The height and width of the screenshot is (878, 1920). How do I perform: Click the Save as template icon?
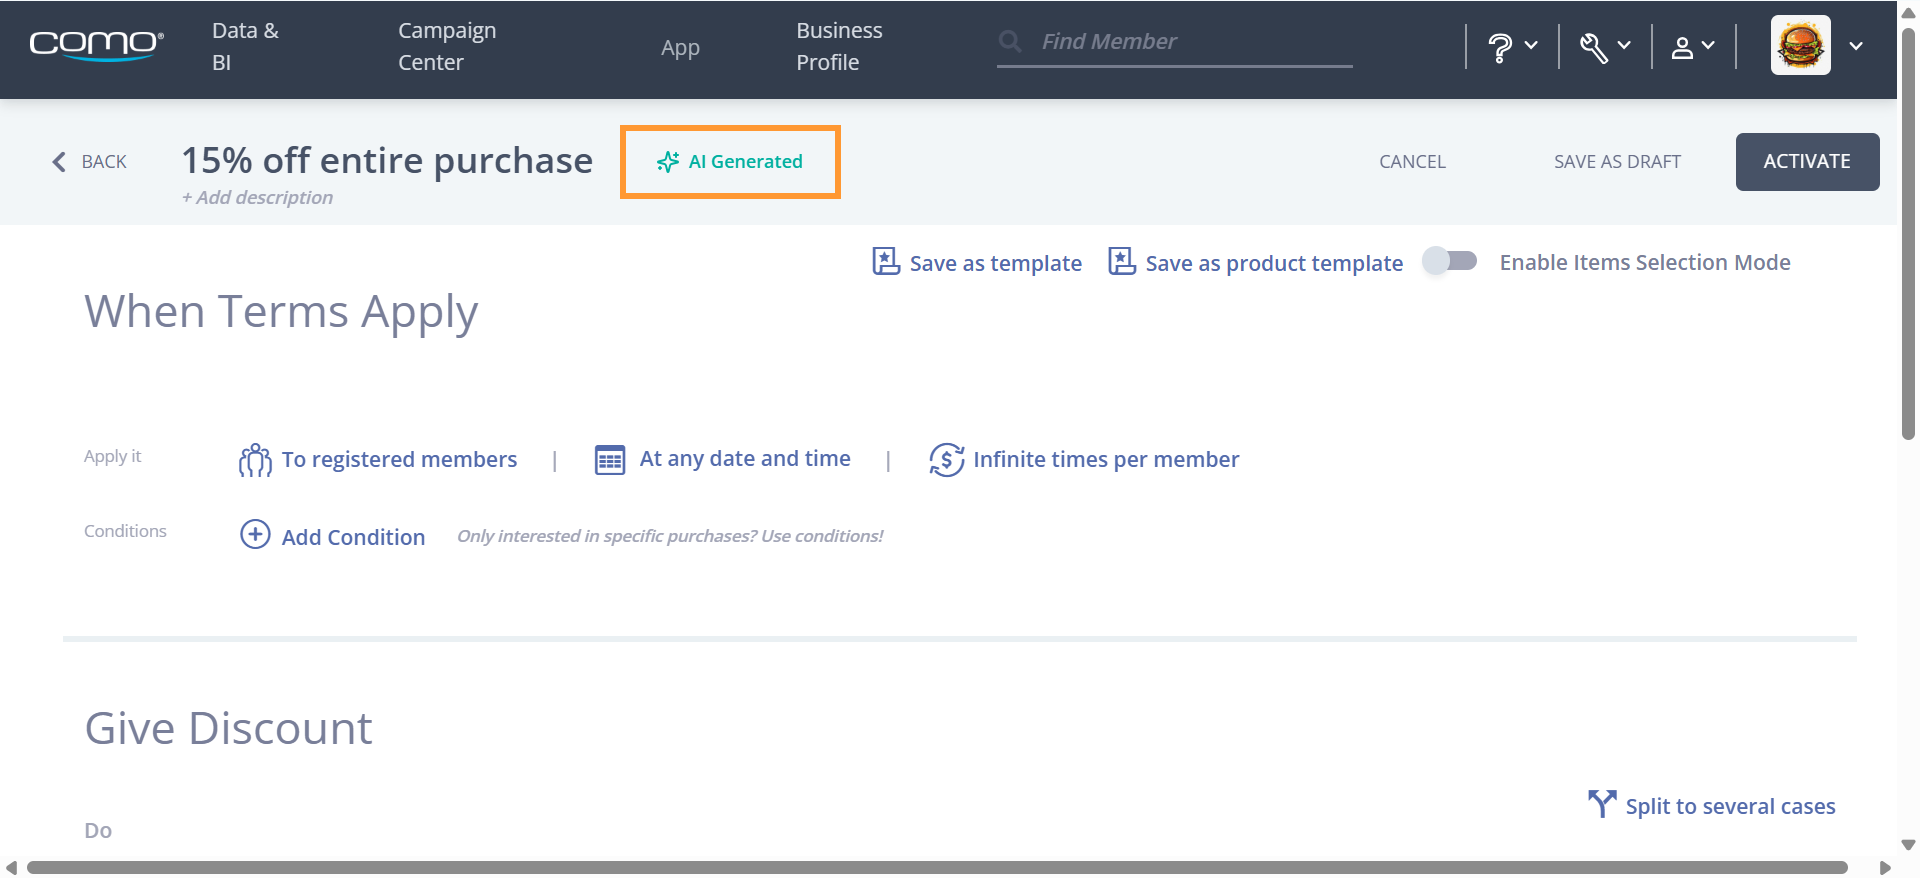[886, 261]
